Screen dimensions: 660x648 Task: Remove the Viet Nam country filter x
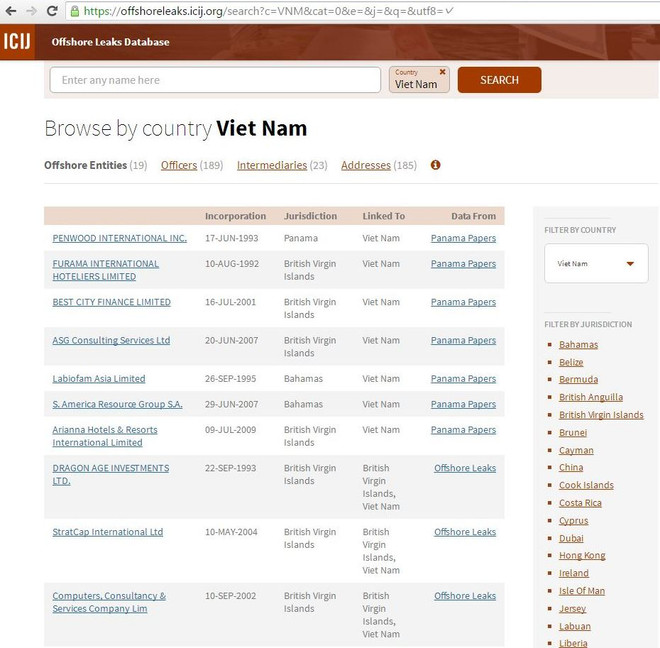click(x=442, y=72)
